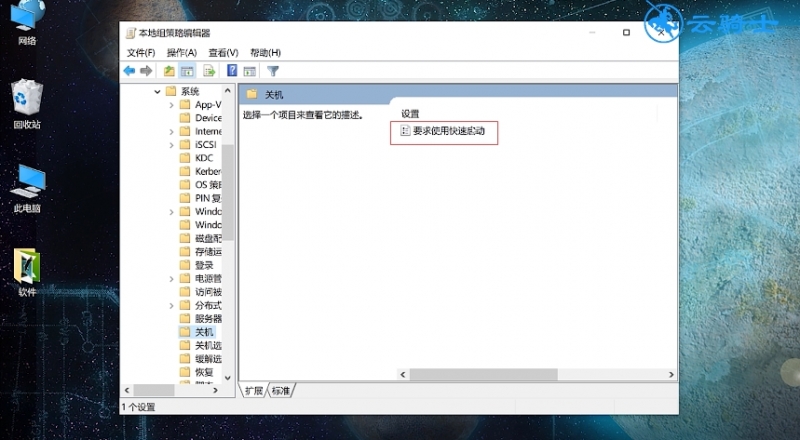Click the Back arrow in toolbar
The image size is (800, 440).
[129, 71]
